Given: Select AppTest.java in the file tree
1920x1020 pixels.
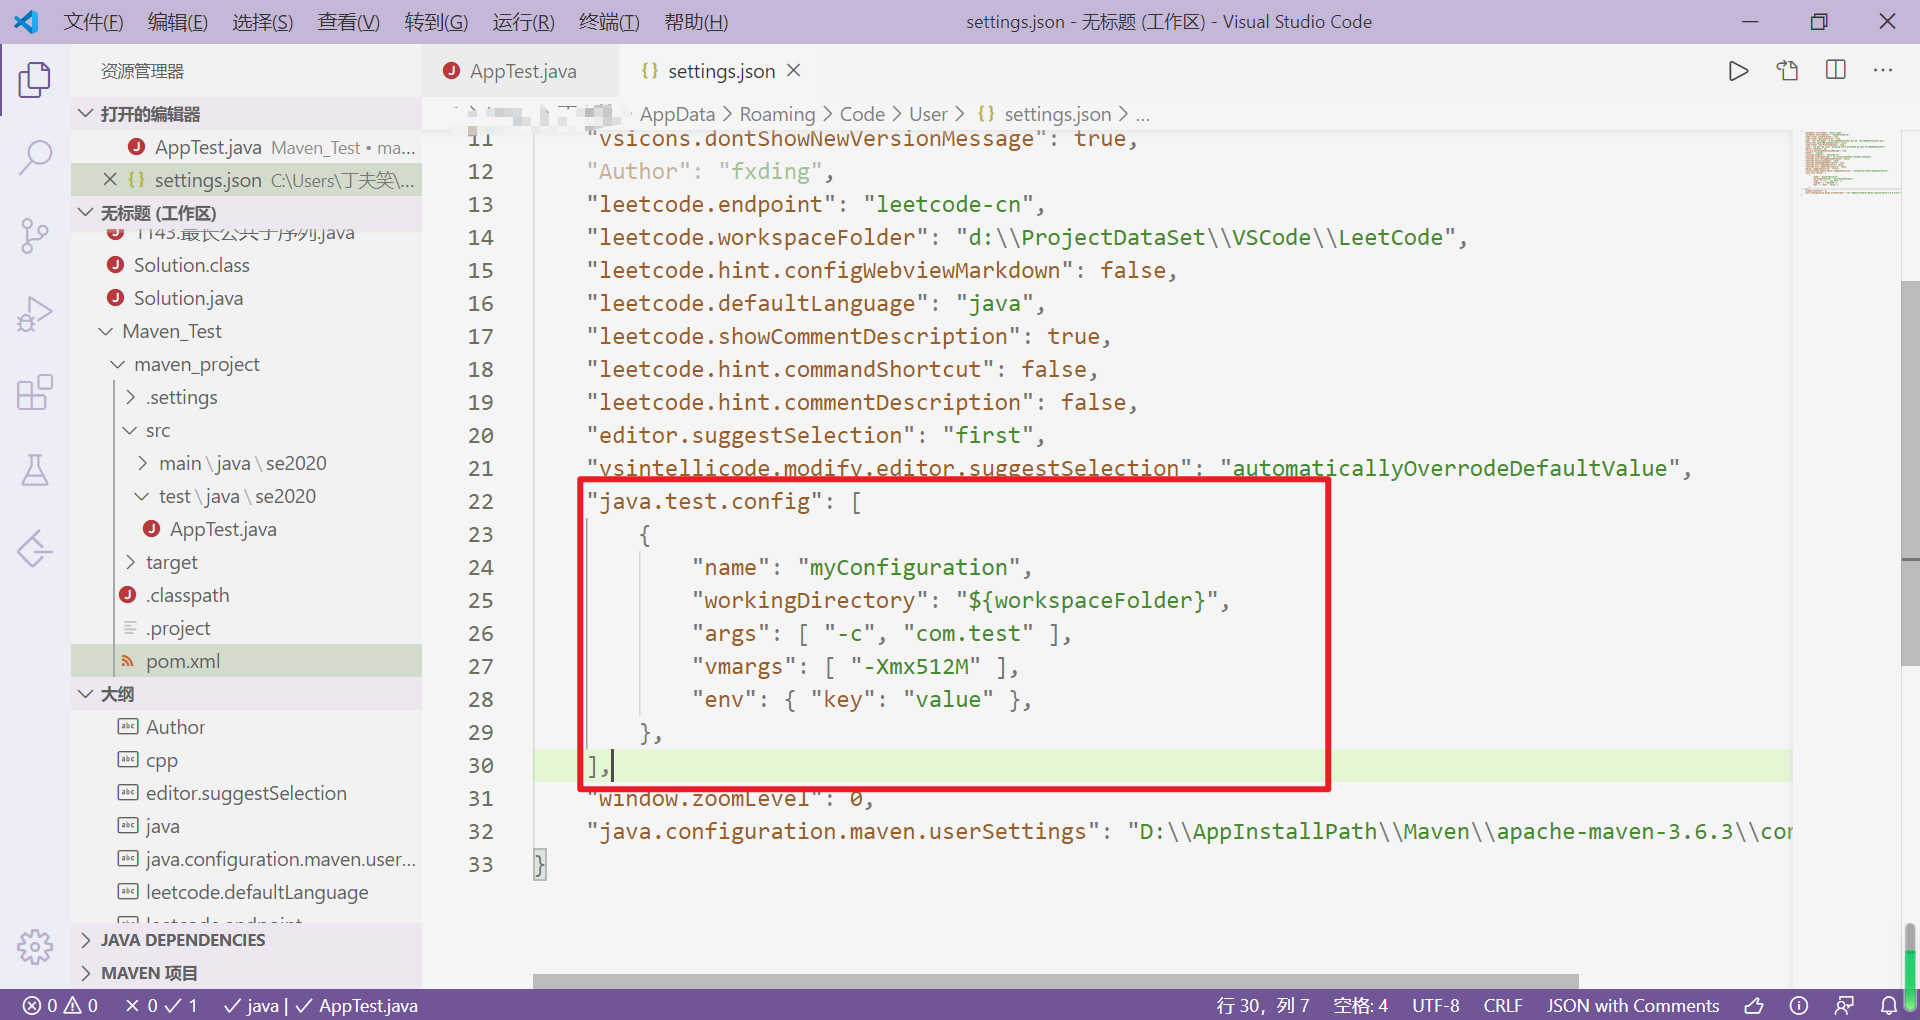Looking at the screenshot, I should 223,529.
